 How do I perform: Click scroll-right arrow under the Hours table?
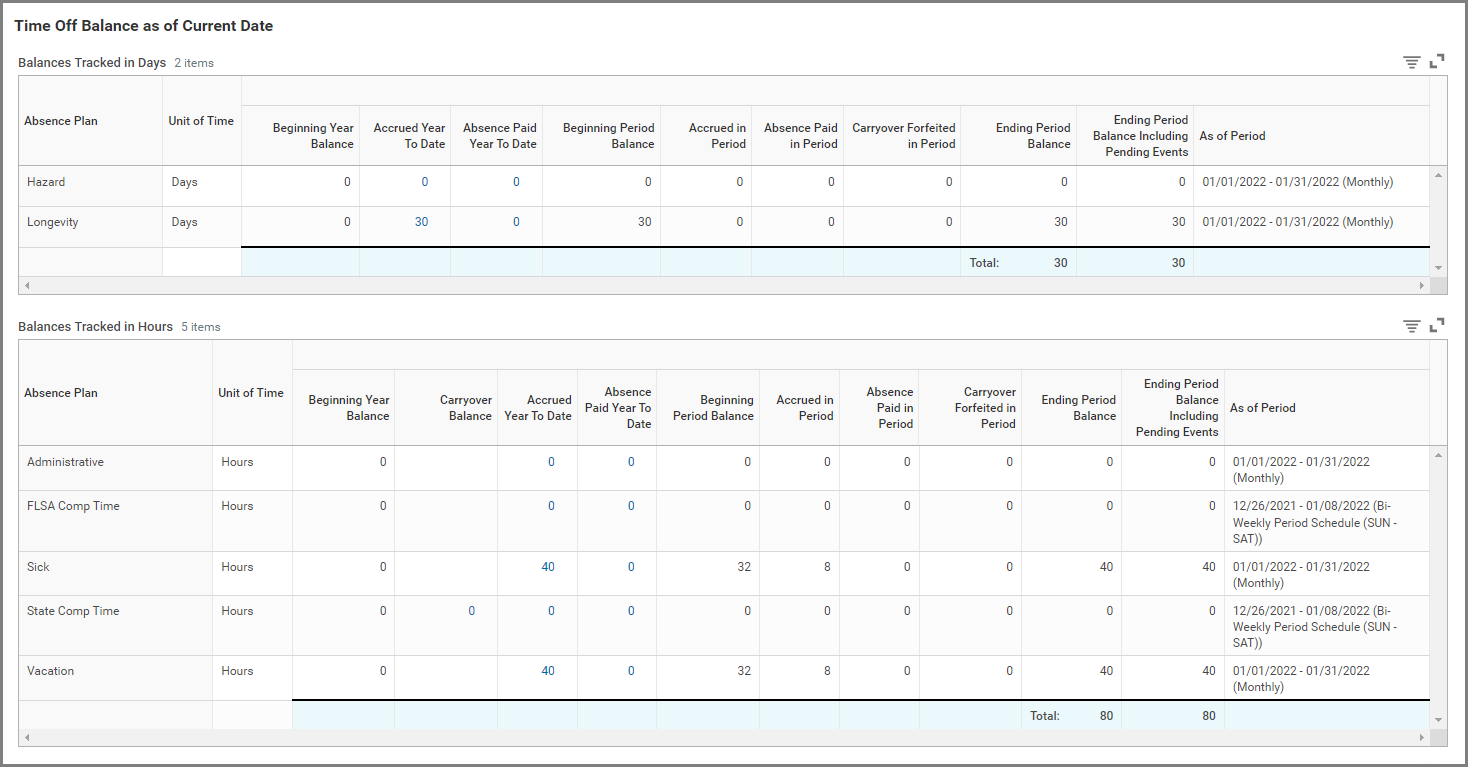[1421, 738]
